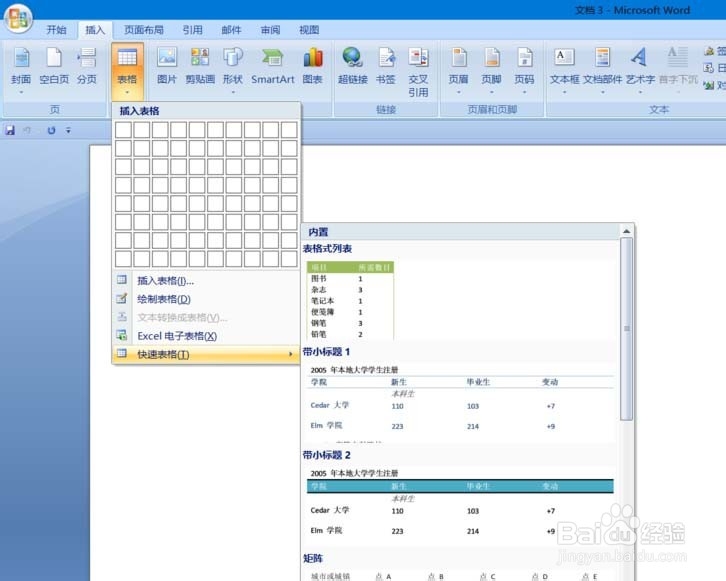This screenshot has width=726, height=581.
Task: Insert a blank page (空白页)
Action: [x=54, y=69]
